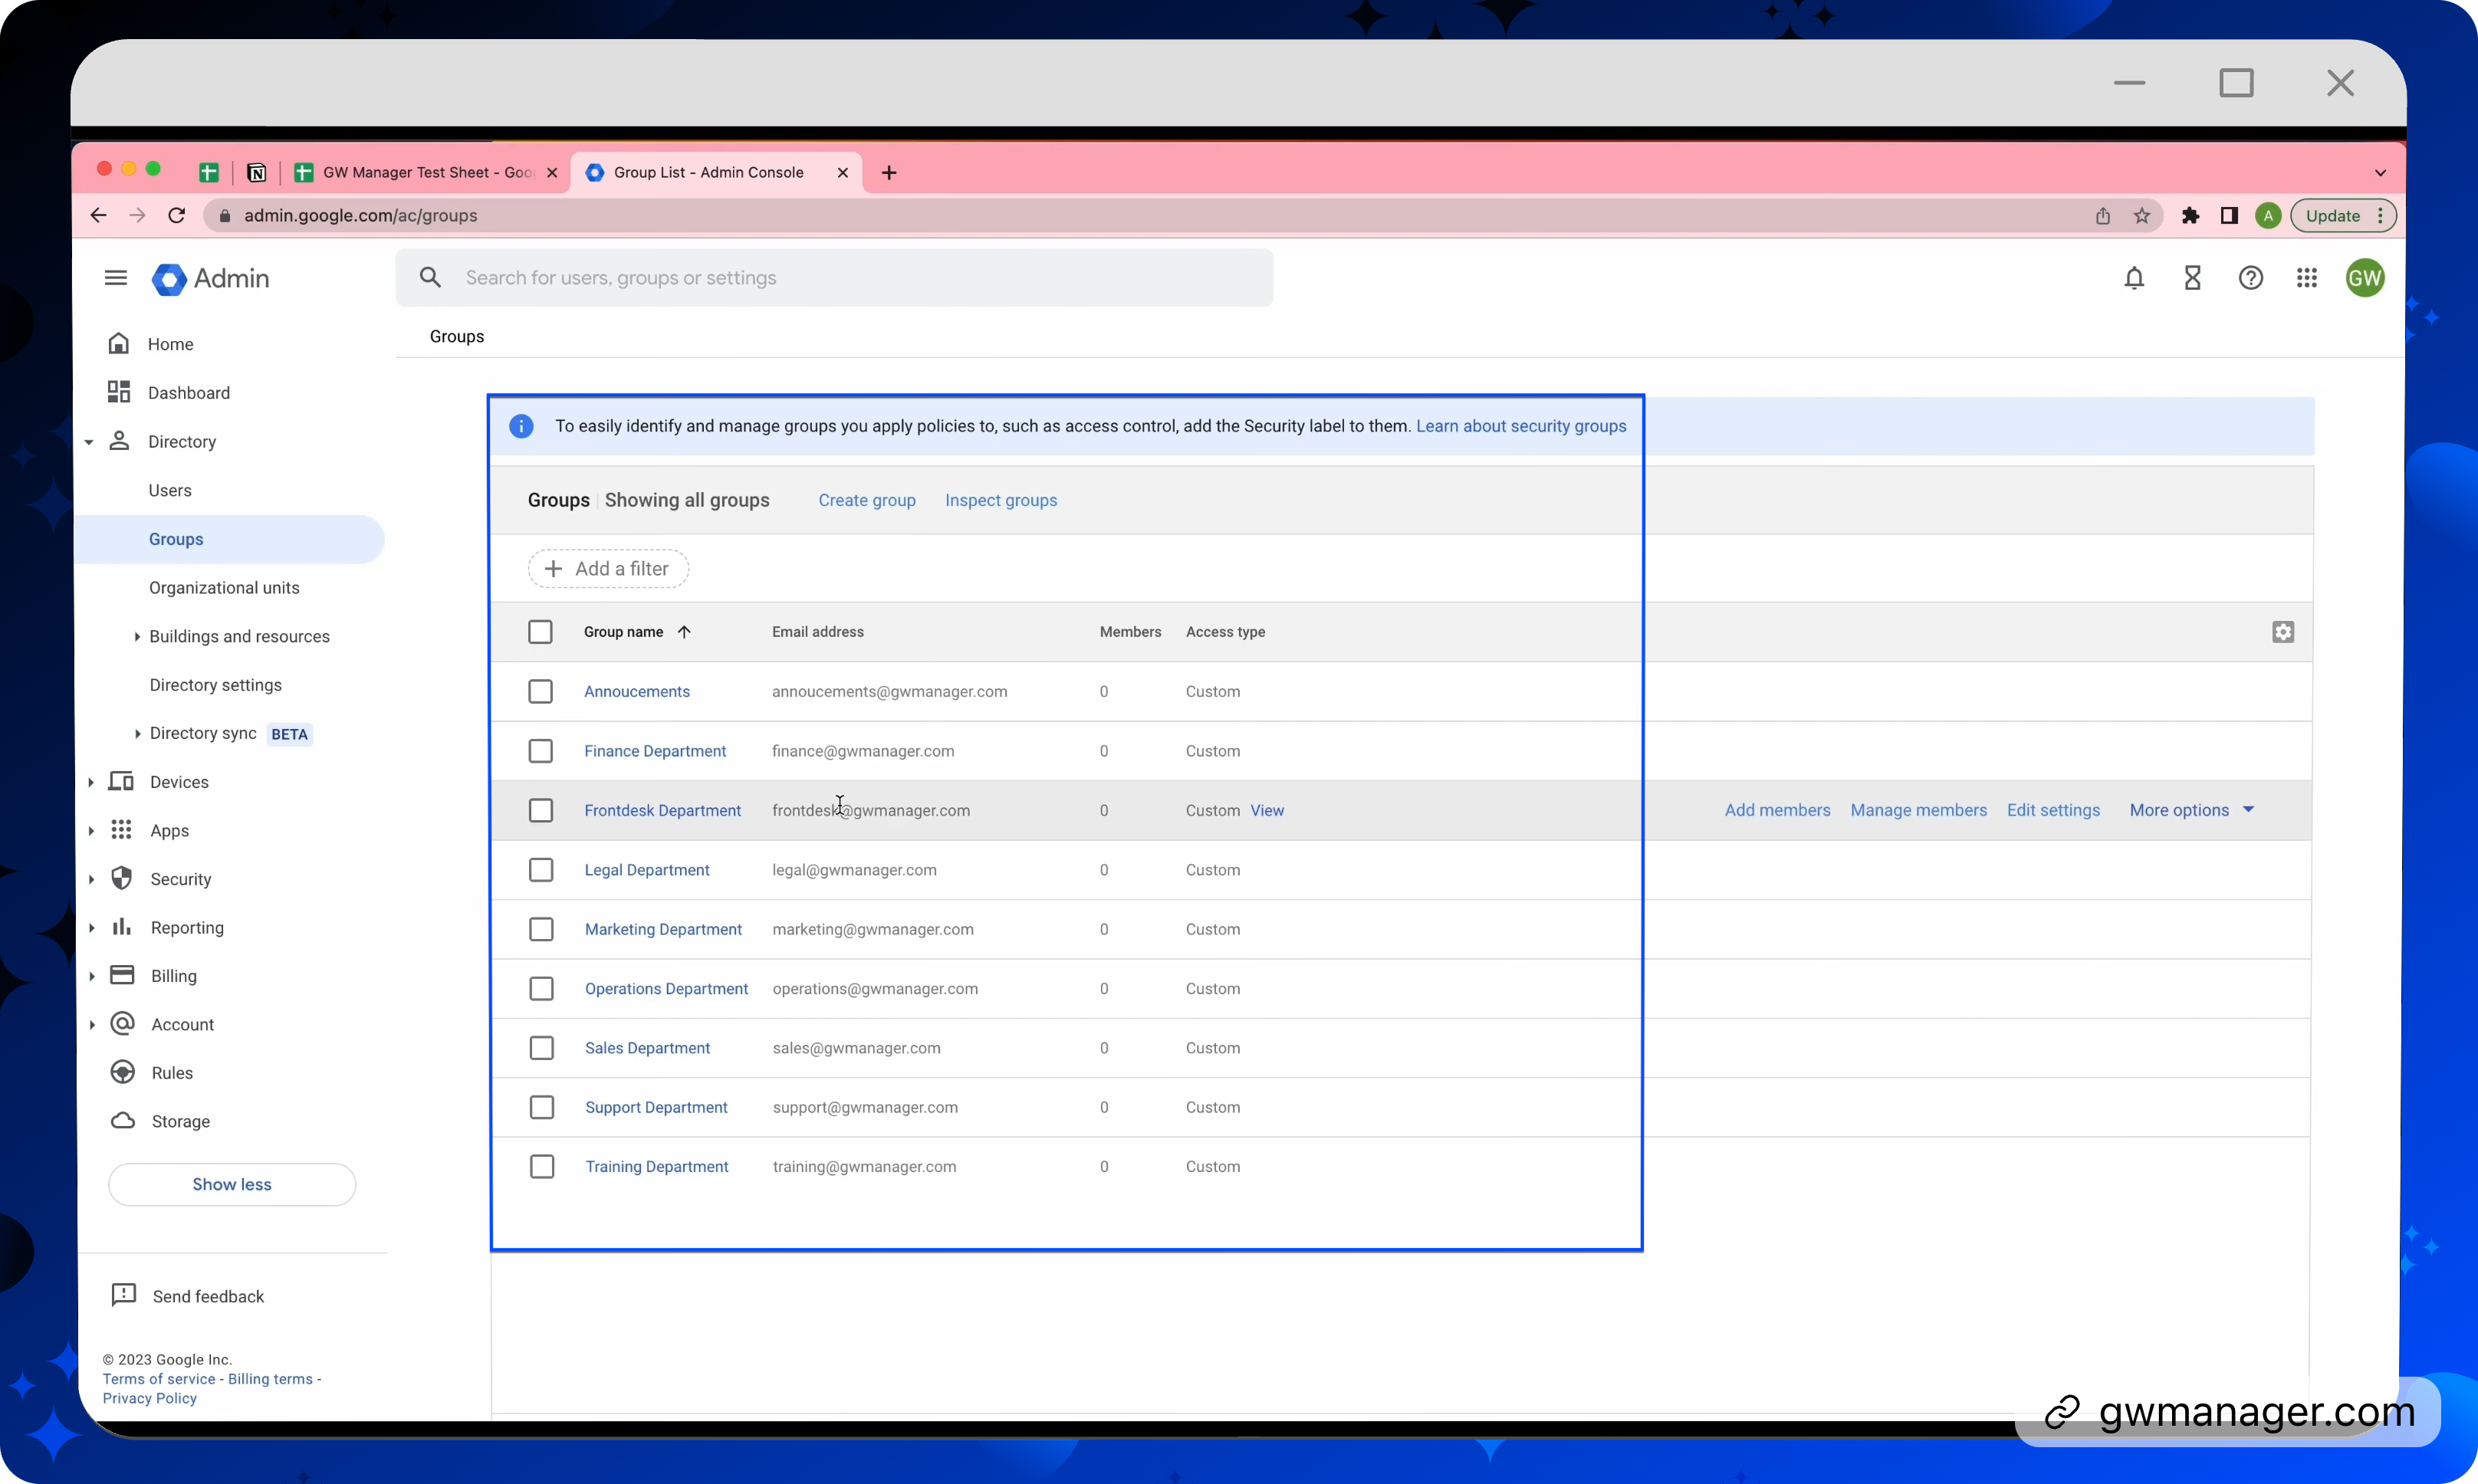Check the Marketing Department checkbox

point(541,929)
